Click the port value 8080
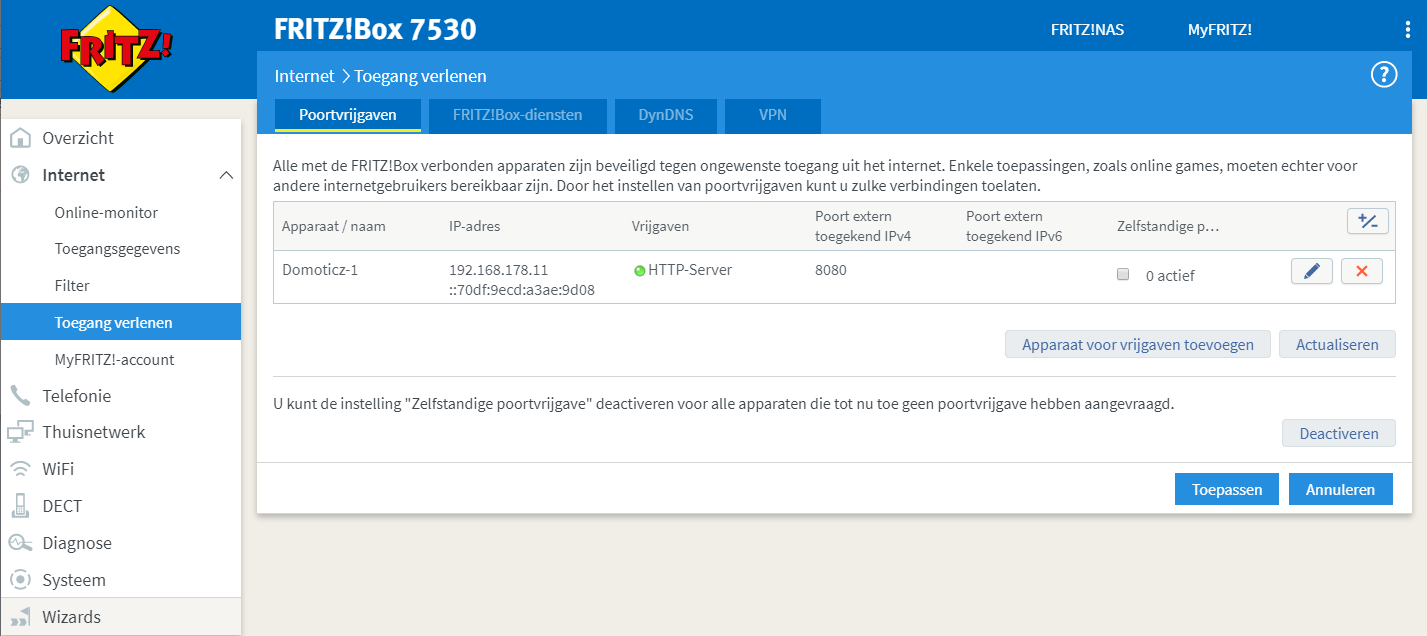The width and height of the screenshot is (1427, 636). pyautogui.click(x=831, y=270)
